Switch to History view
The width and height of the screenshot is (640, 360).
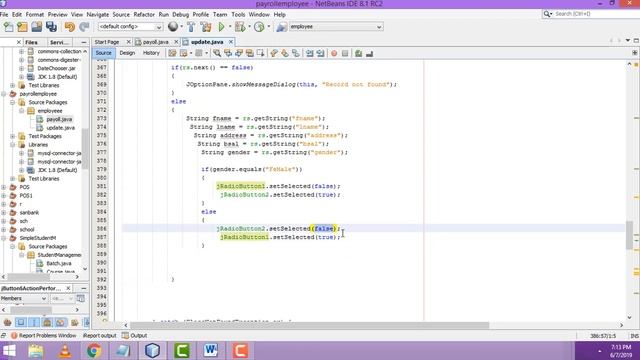[151, 53]
